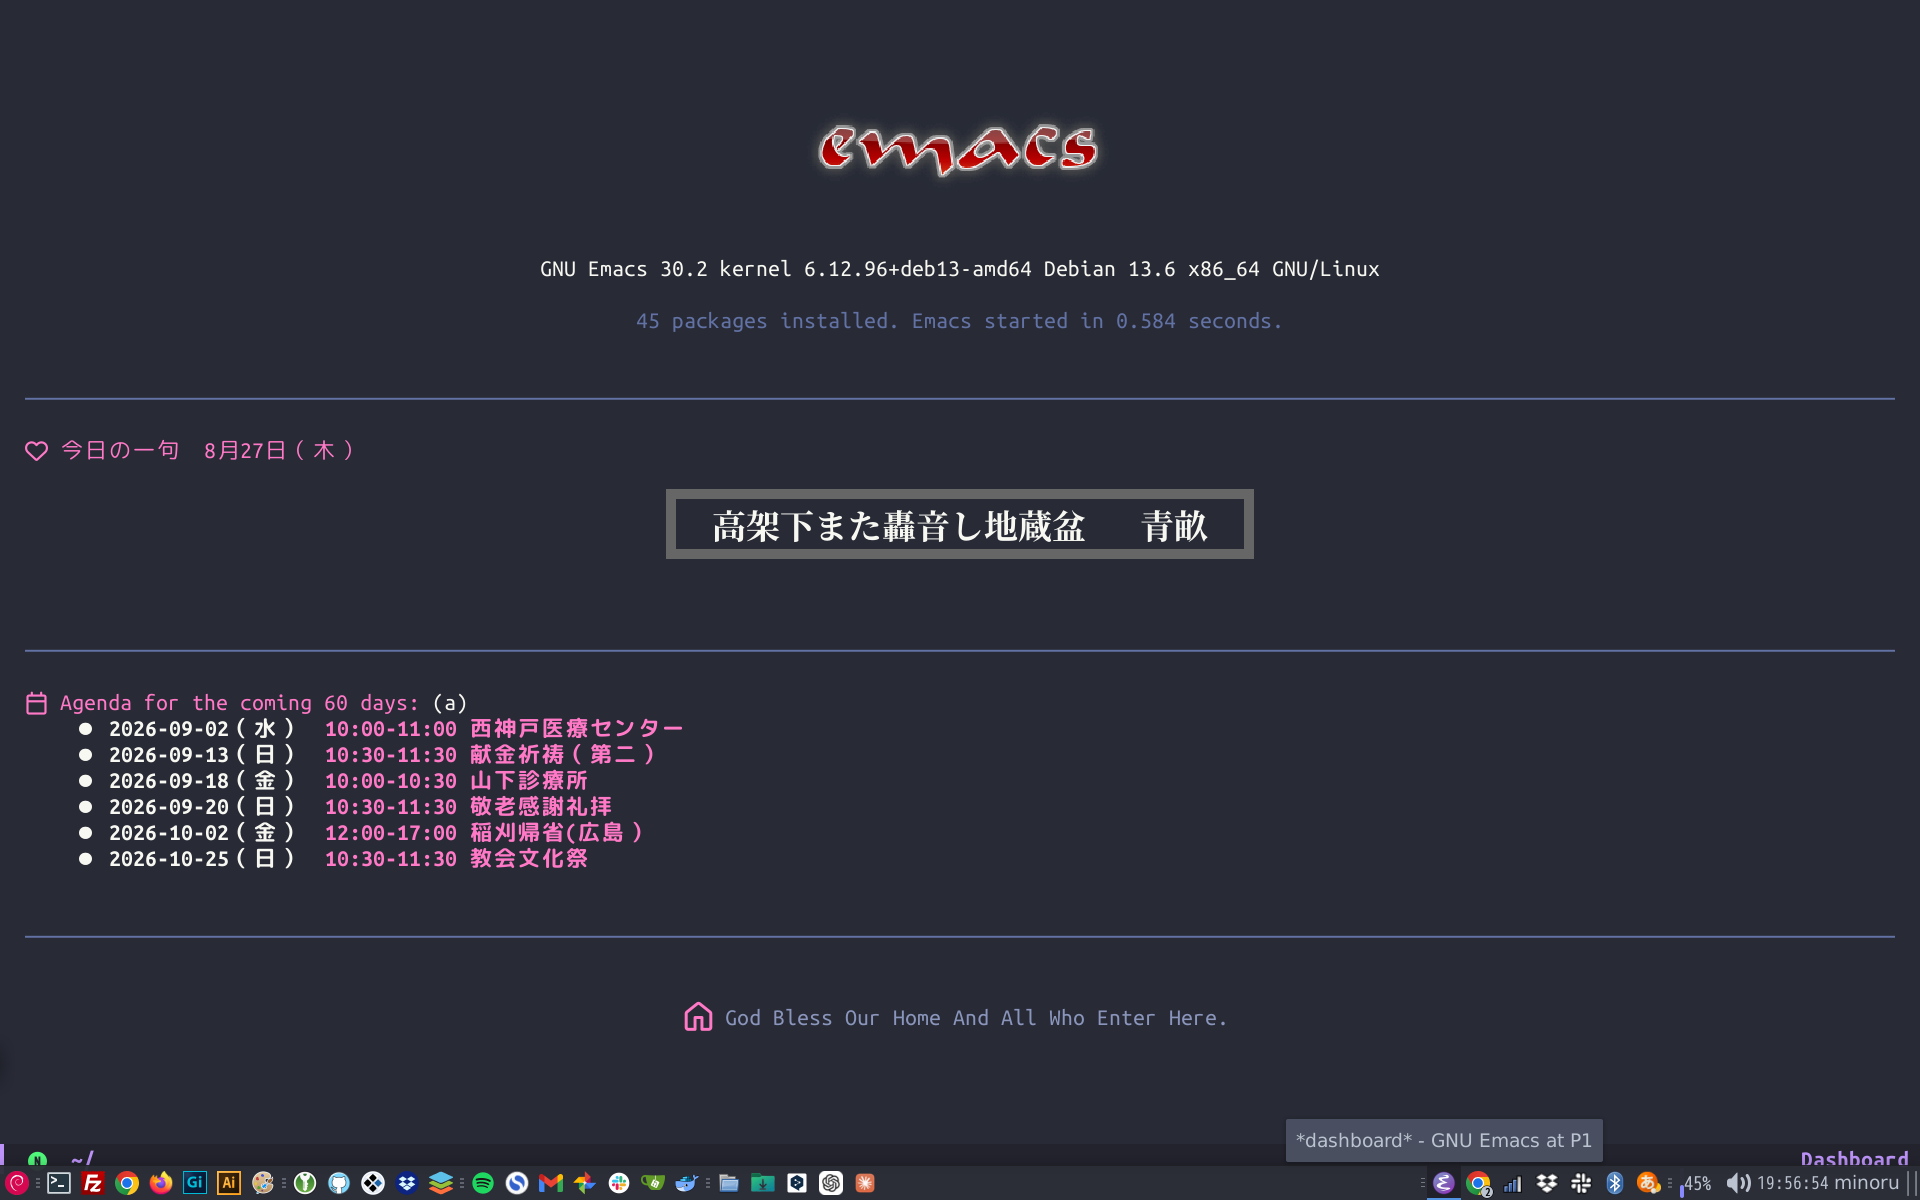Open the green teacup app icon
Image resolution: width=1920 pixels, height=1200 pixels.
[653, 1183]
